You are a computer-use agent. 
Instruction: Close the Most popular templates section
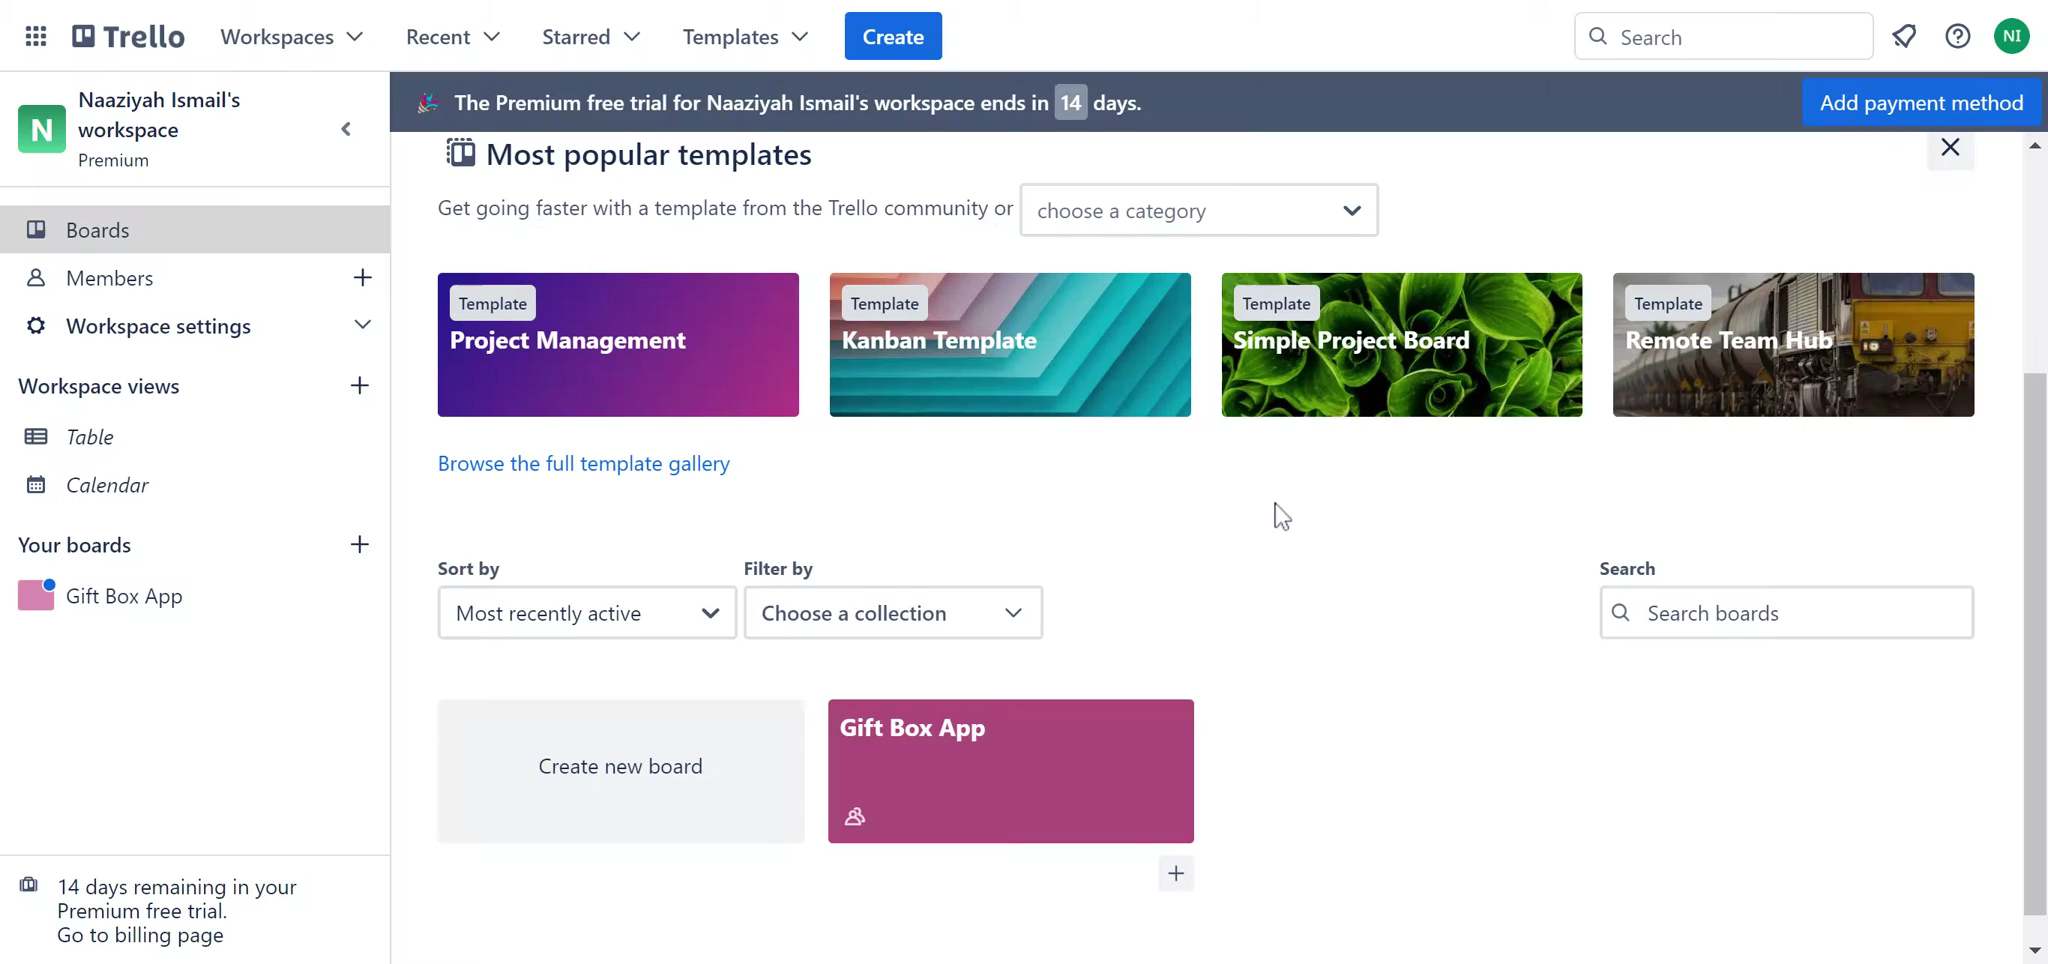(1950, 148)
